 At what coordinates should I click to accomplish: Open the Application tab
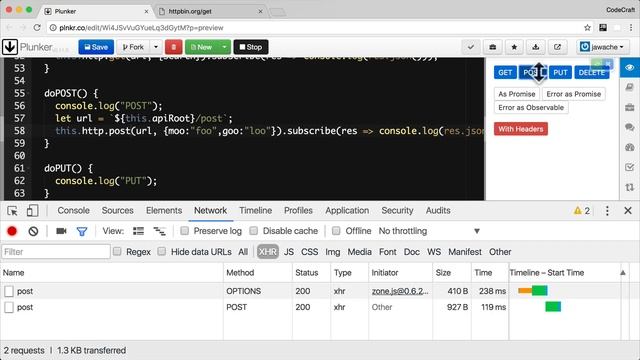347,211
